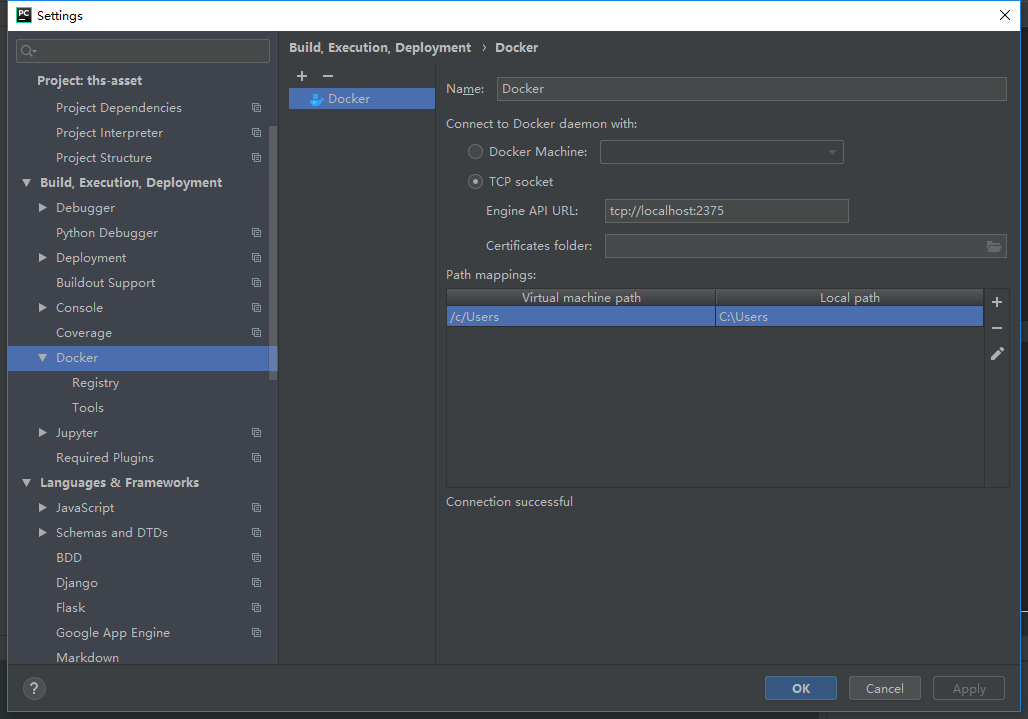Viewport: 1028px width, 719px height.
Task: Open the BDD settings page
Action: (x=69, y=558)
